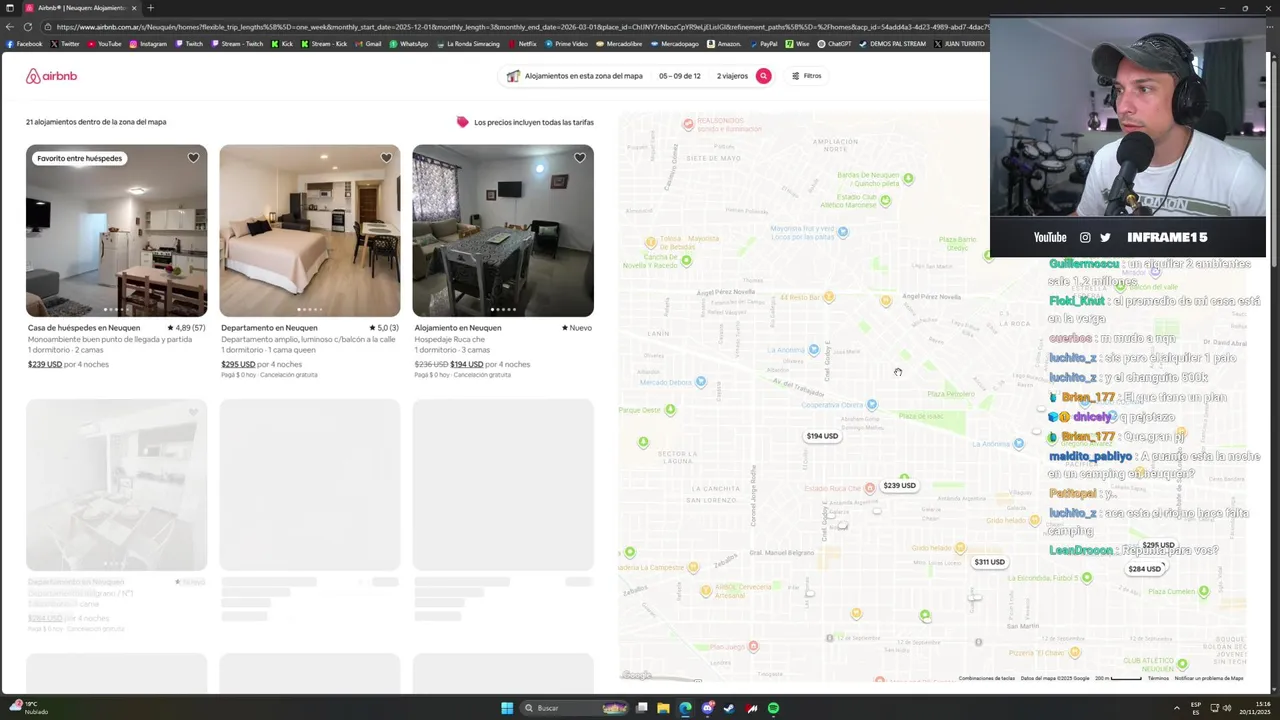Close the Airbnb browser tab
Image resolution: width=1280 pixels, height=720 pixels.
pyautogui.click(x=134, y=8)
